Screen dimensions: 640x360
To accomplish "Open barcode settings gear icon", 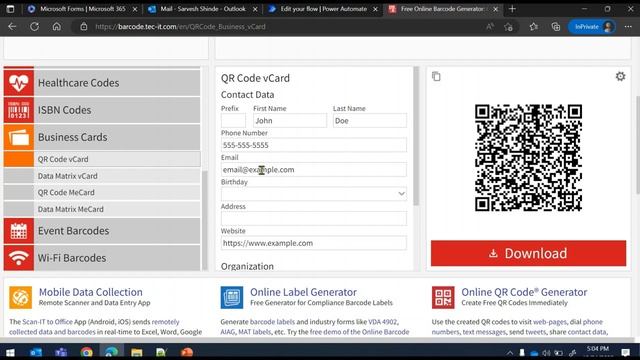I will pos(620,76).
